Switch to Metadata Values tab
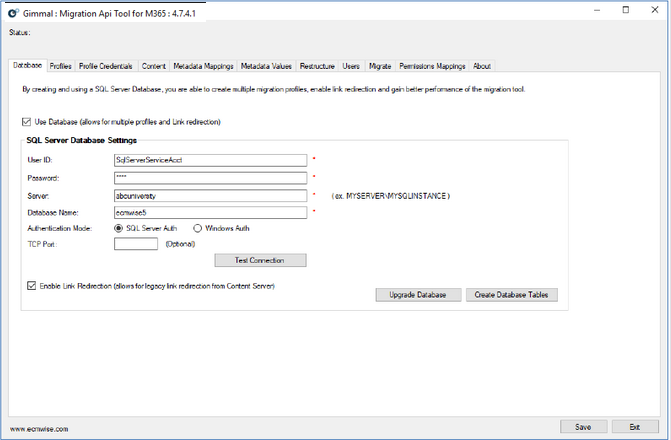This screenshot has height=440, width=671. (x=267, y=66)
